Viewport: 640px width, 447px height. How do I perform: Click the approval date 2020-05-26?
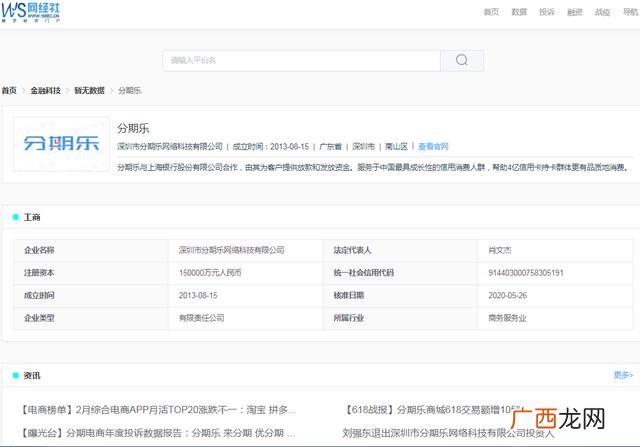point(507,295)
